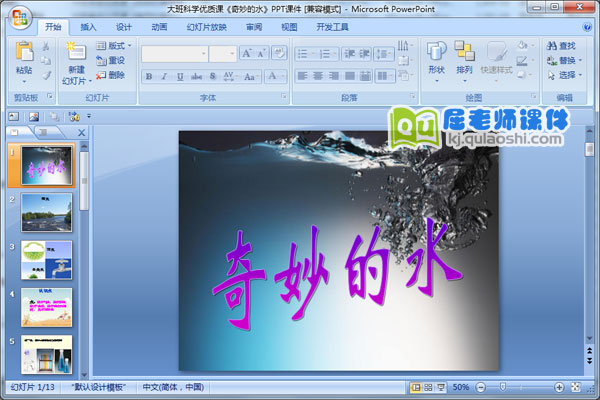600x400 pixels.
Task: Select slide 4 thumbnail
Action: click(x=46, y=307)
